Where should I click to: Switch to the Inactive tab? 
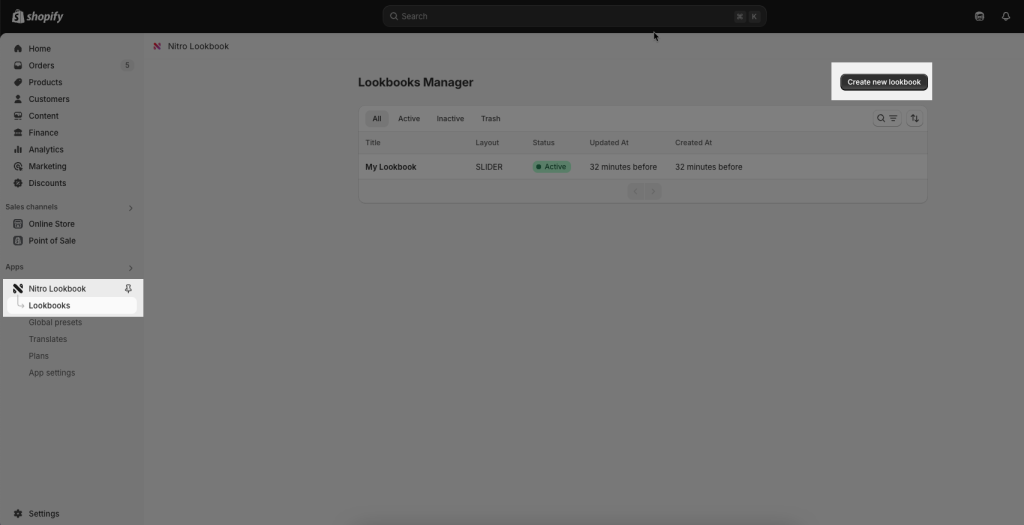click(x=450, y=119)
